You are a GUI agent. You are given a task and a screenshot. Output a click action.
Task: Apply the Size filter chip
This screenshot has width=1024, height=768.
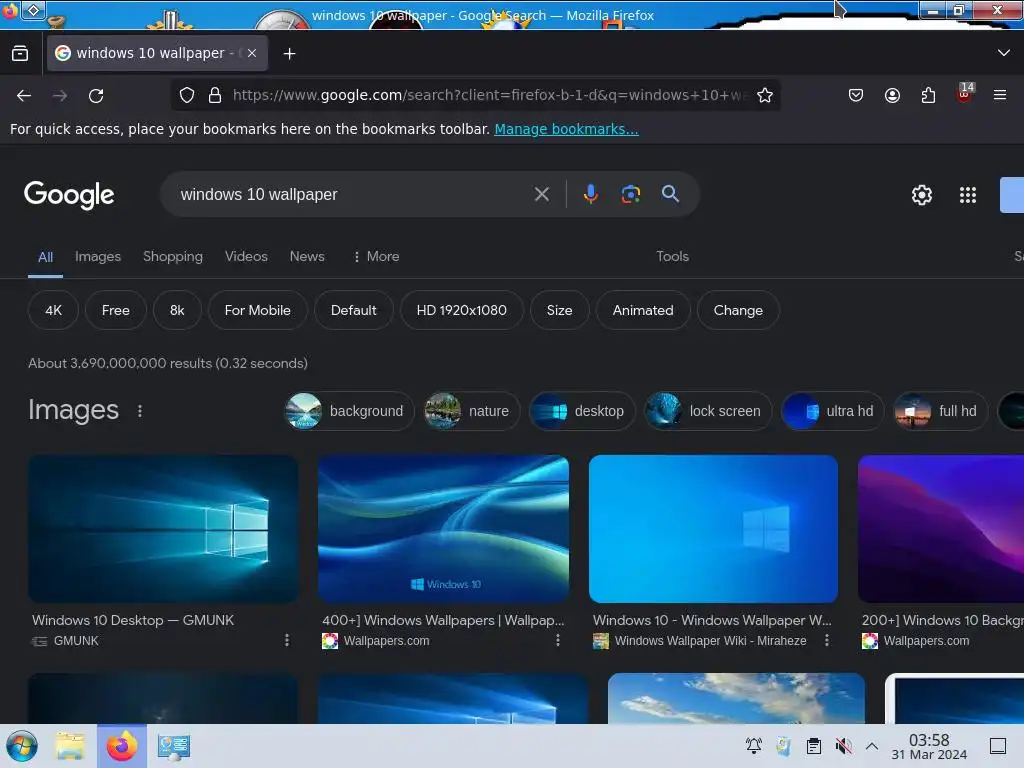(x=560, y=310)
